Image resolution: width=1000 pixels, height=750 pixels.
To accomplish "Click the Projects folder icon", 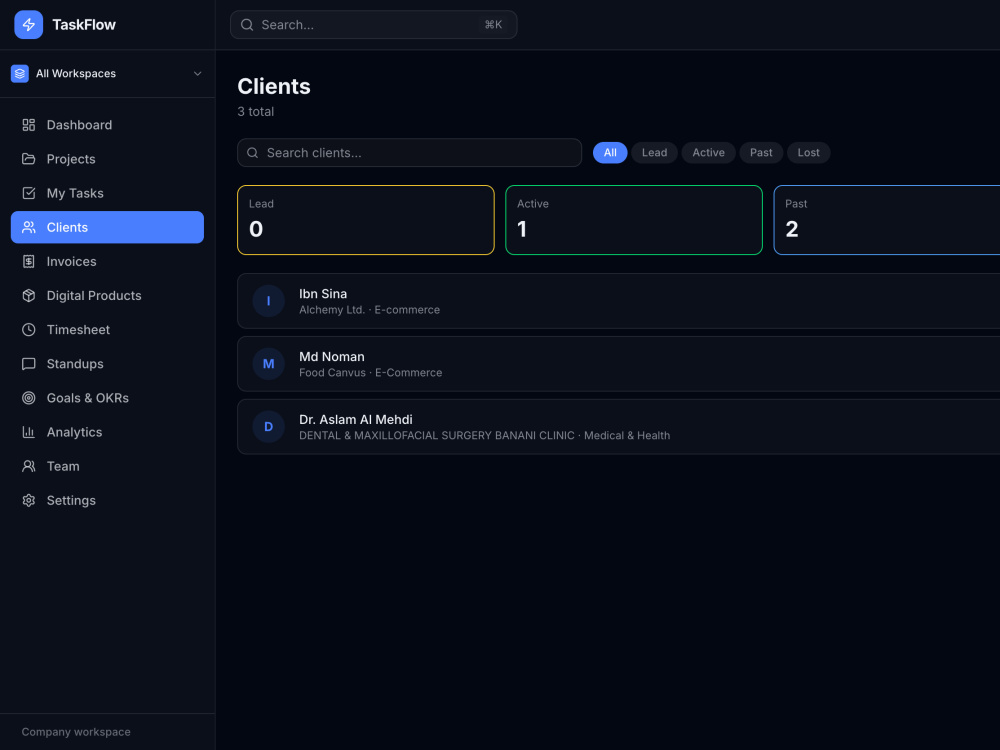I will (x=29, y=159).
